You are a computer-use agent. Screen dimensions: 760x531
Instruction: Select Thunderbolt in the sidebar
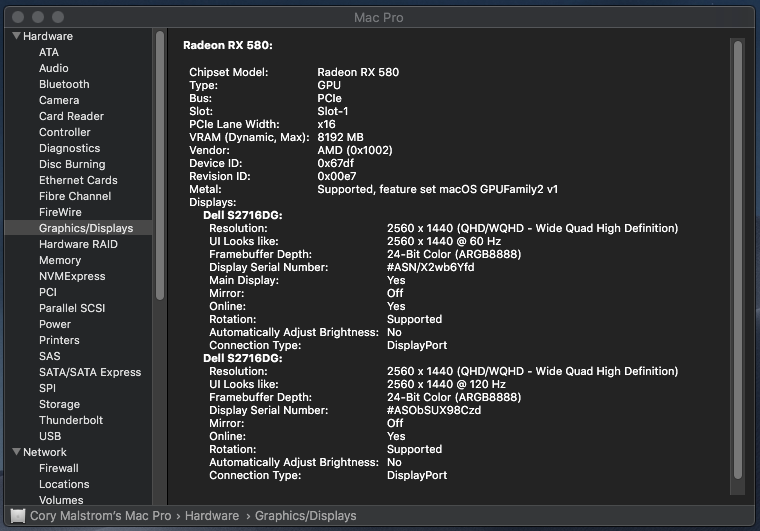pyautogui.click(x=71, y=420)
